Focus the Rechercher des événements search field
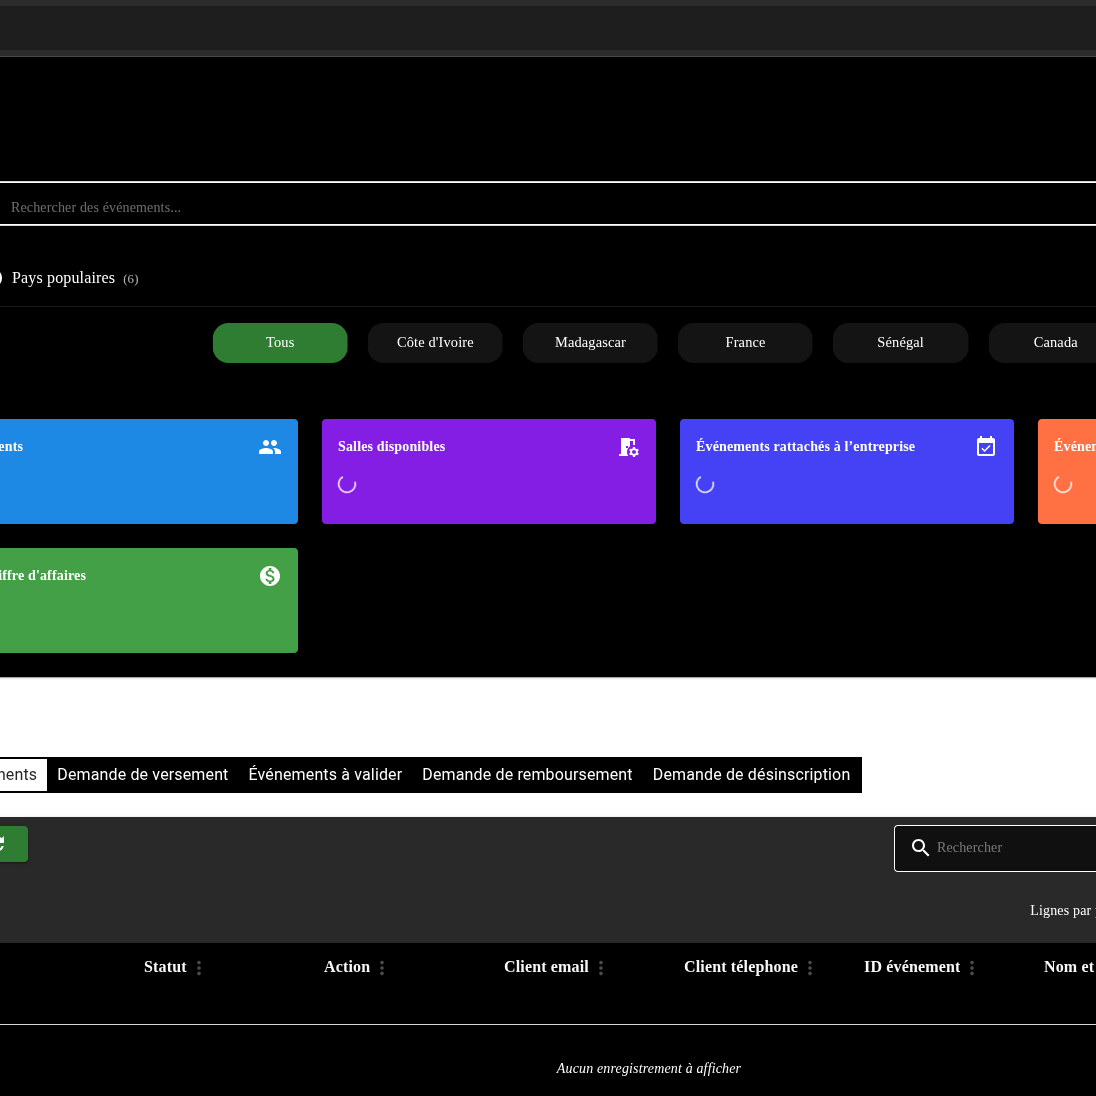 (500, 207)
